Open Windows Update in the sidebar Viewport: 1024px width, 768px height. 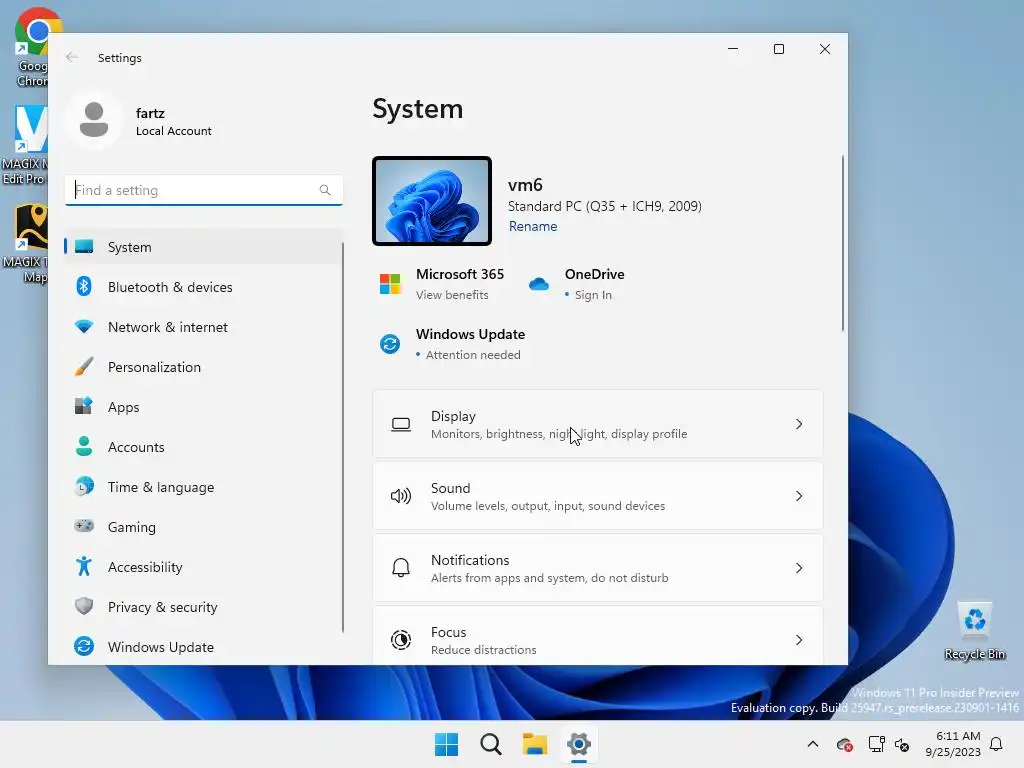[203, 647]
